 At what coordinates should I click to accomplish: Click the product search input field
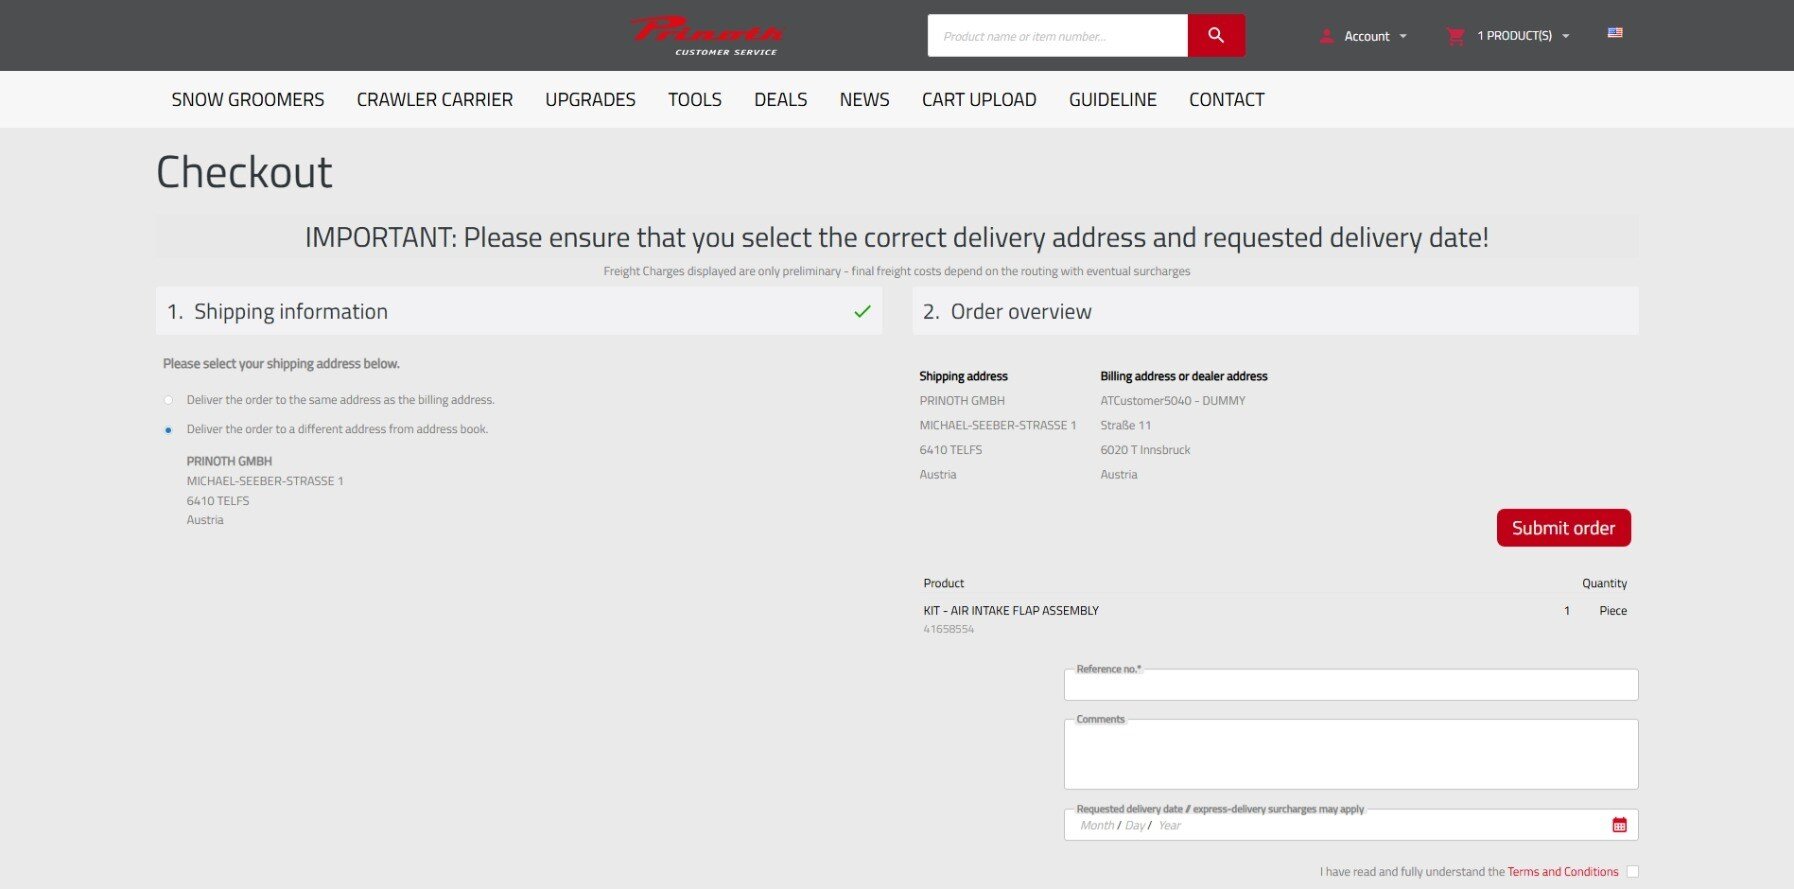pos(1057,35)
